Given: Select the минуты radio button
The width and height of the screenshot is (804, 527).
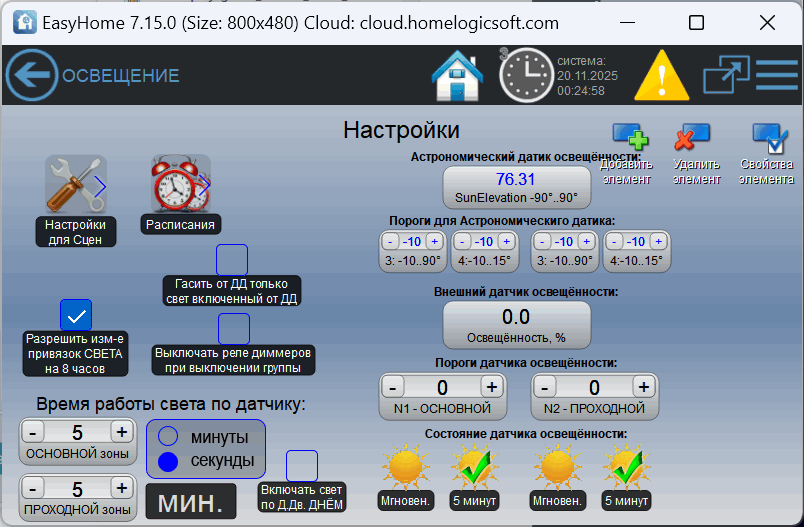Looking at the screenshot, I should [x=169, y=436].
